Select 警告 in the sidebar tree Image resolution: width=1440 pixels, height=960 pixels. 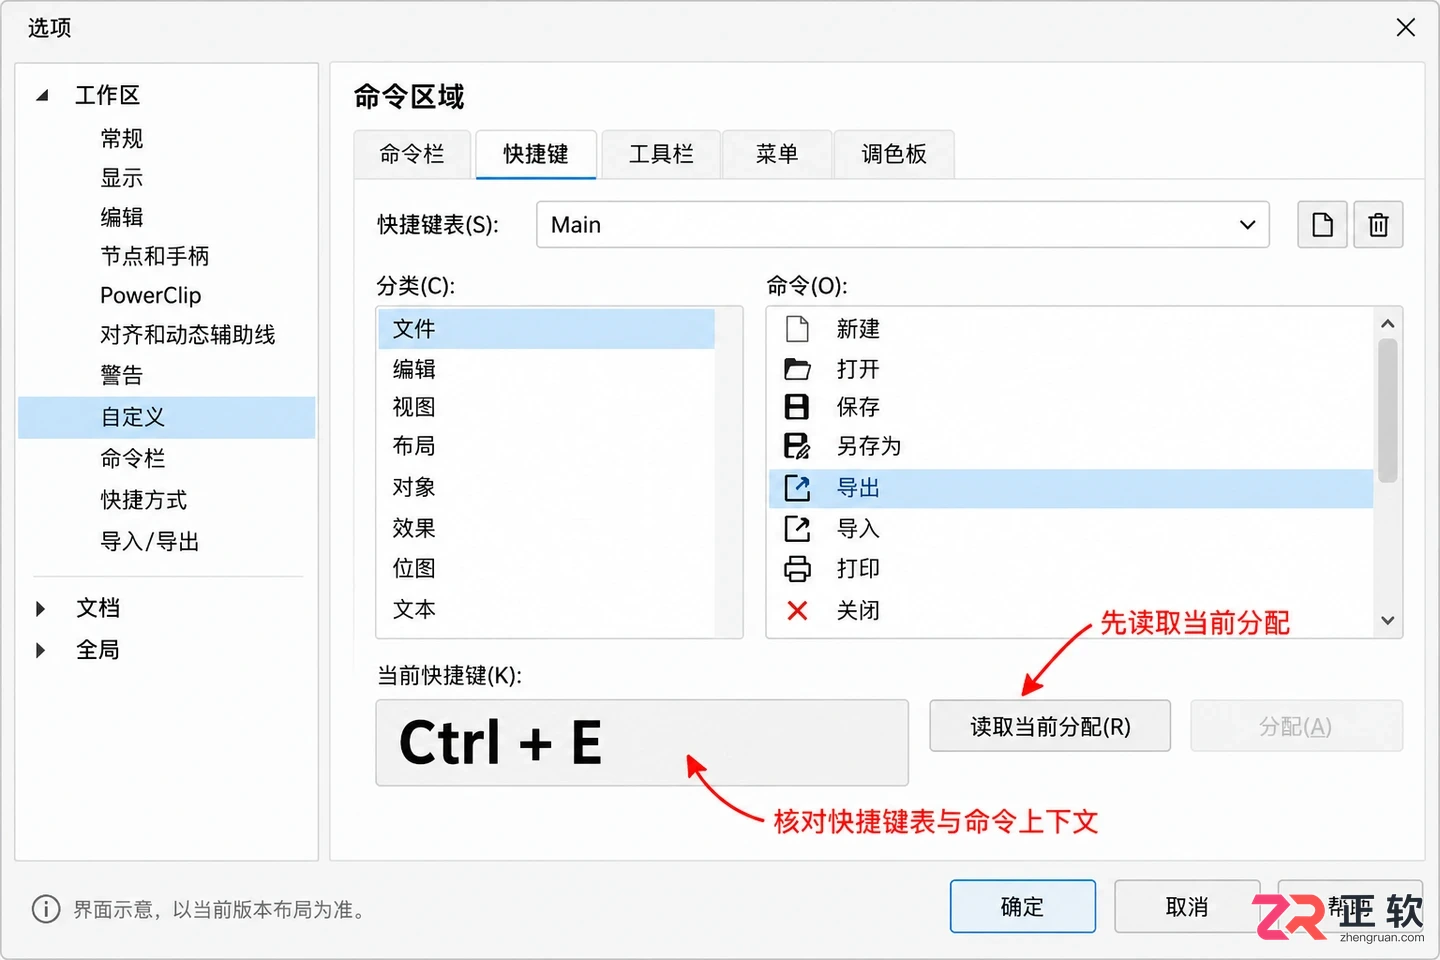click(122, 375)
